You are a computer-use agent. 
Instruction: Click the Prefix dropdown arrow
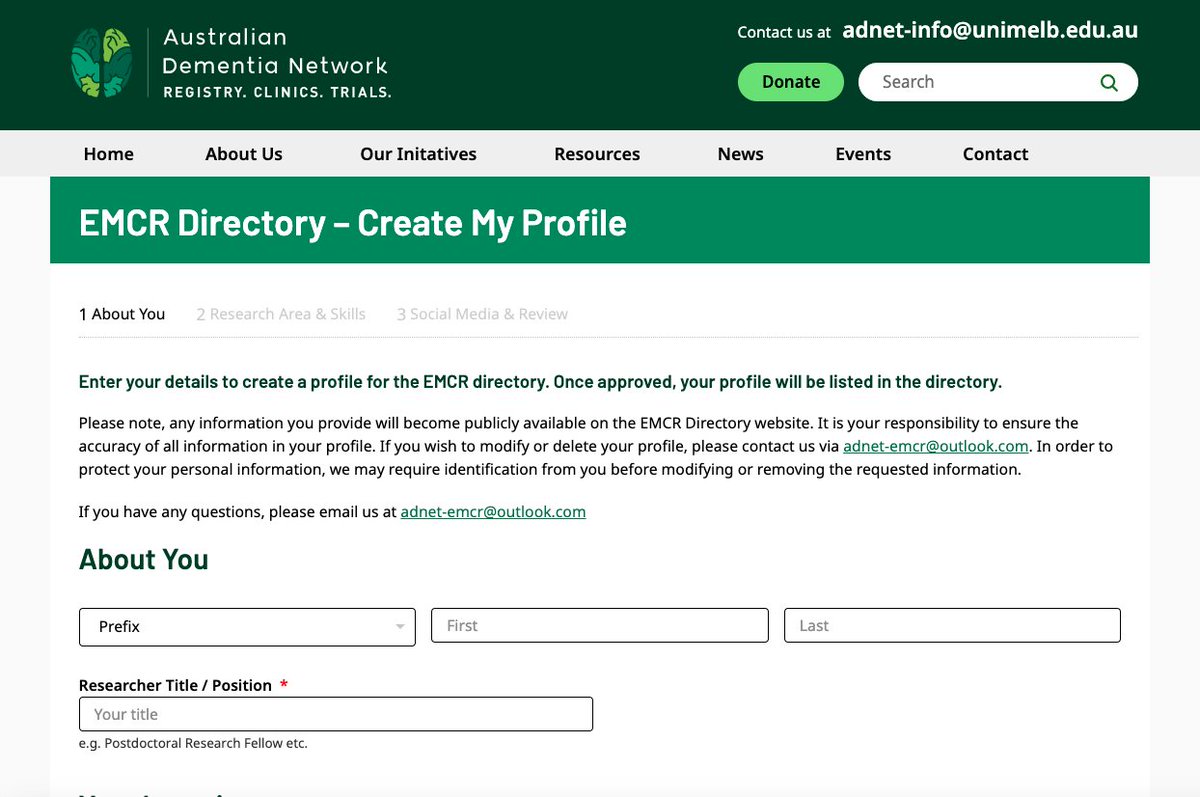(400, 627)
